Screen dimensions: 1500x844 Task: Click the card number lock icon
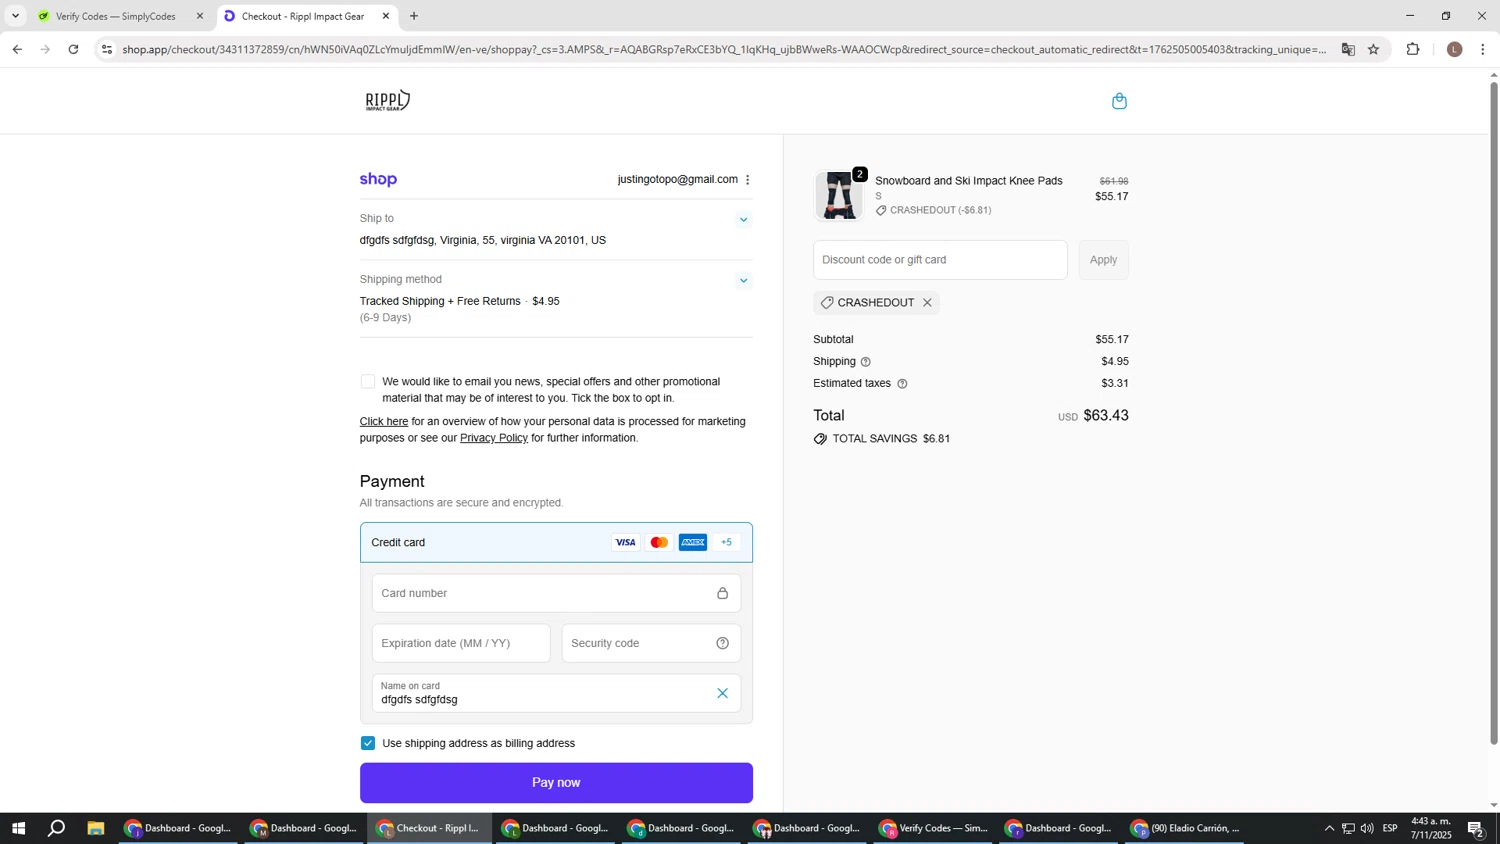click(x=722, y=594)
